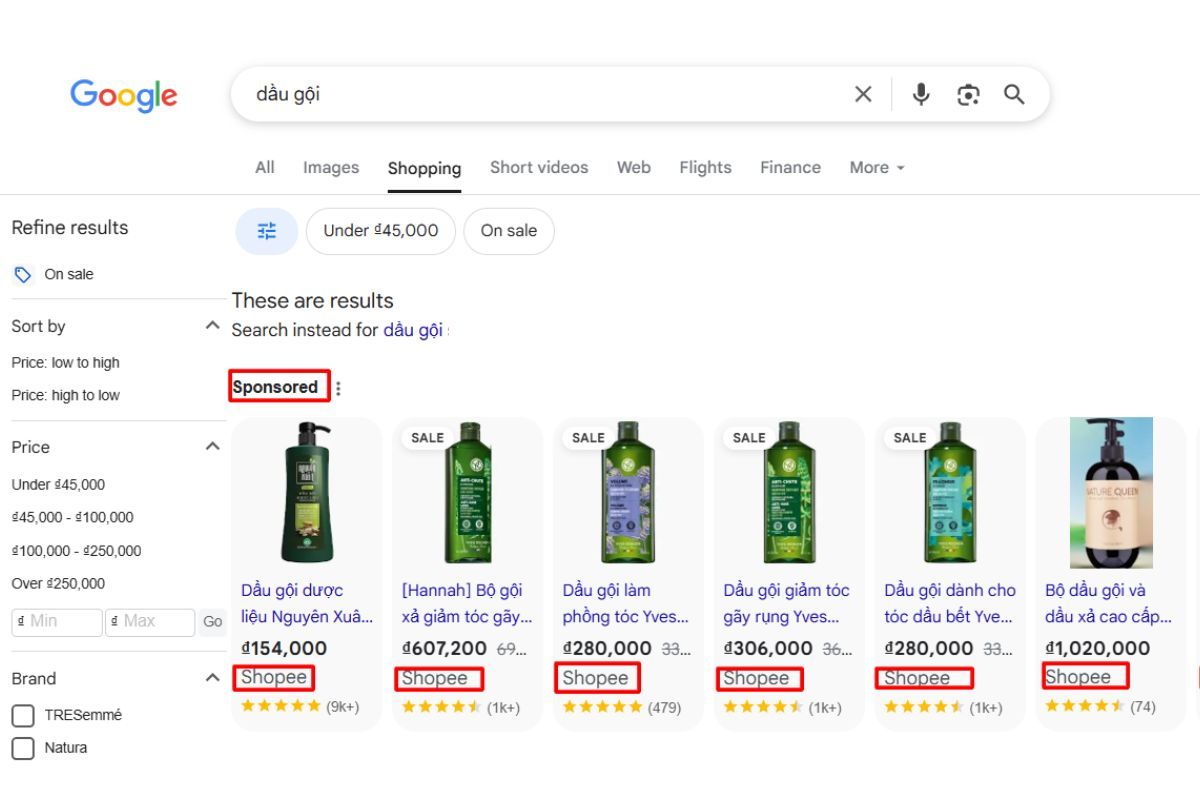
Task: Check the TRESemmé brand checkbox
Action: 22,716
